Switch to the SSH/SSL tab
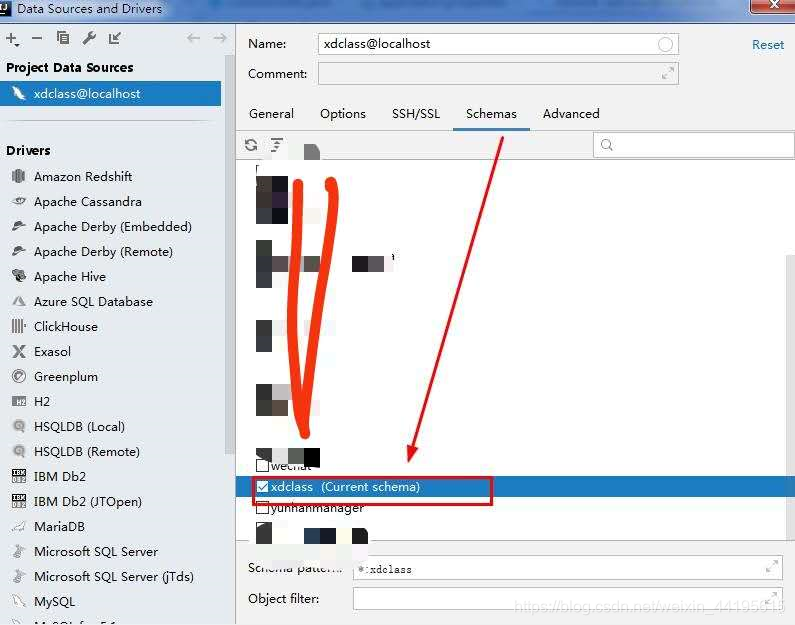The image size is (795, 625). [416, 114]
